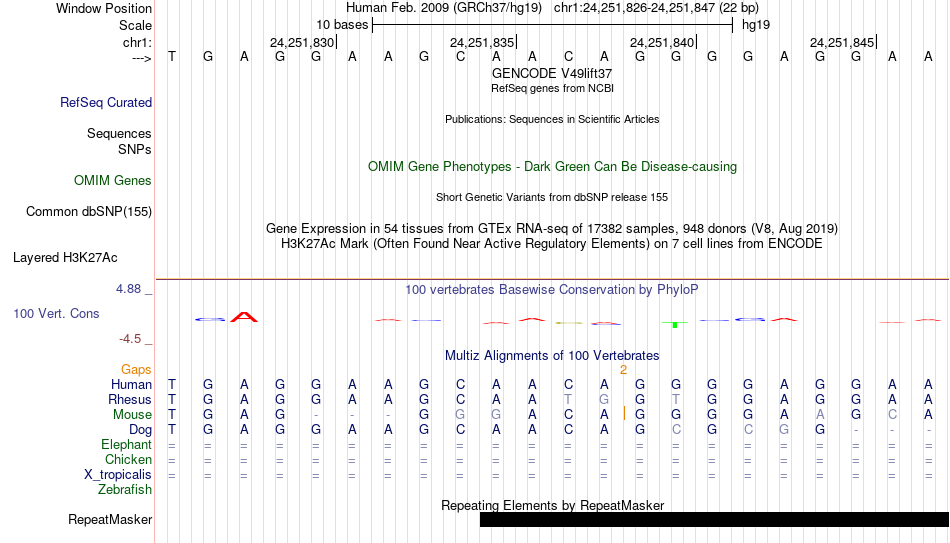
Task: Click the Window Position label
Action: coord(104,8)
